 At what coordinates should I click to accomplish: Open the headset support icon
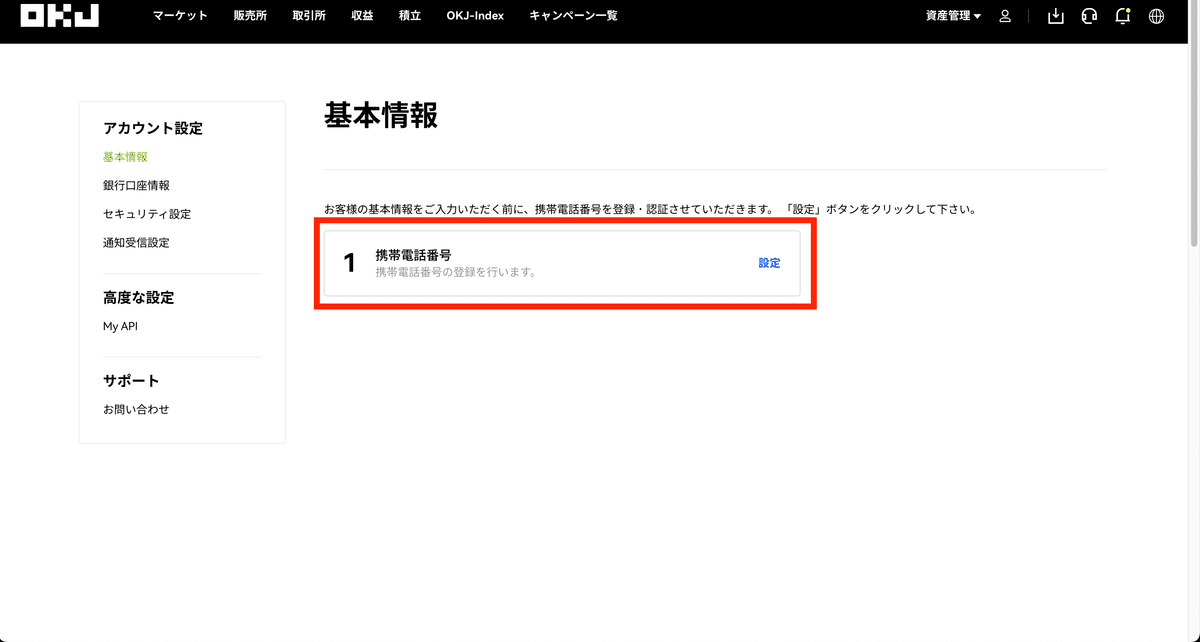[x=1089, y=16]
